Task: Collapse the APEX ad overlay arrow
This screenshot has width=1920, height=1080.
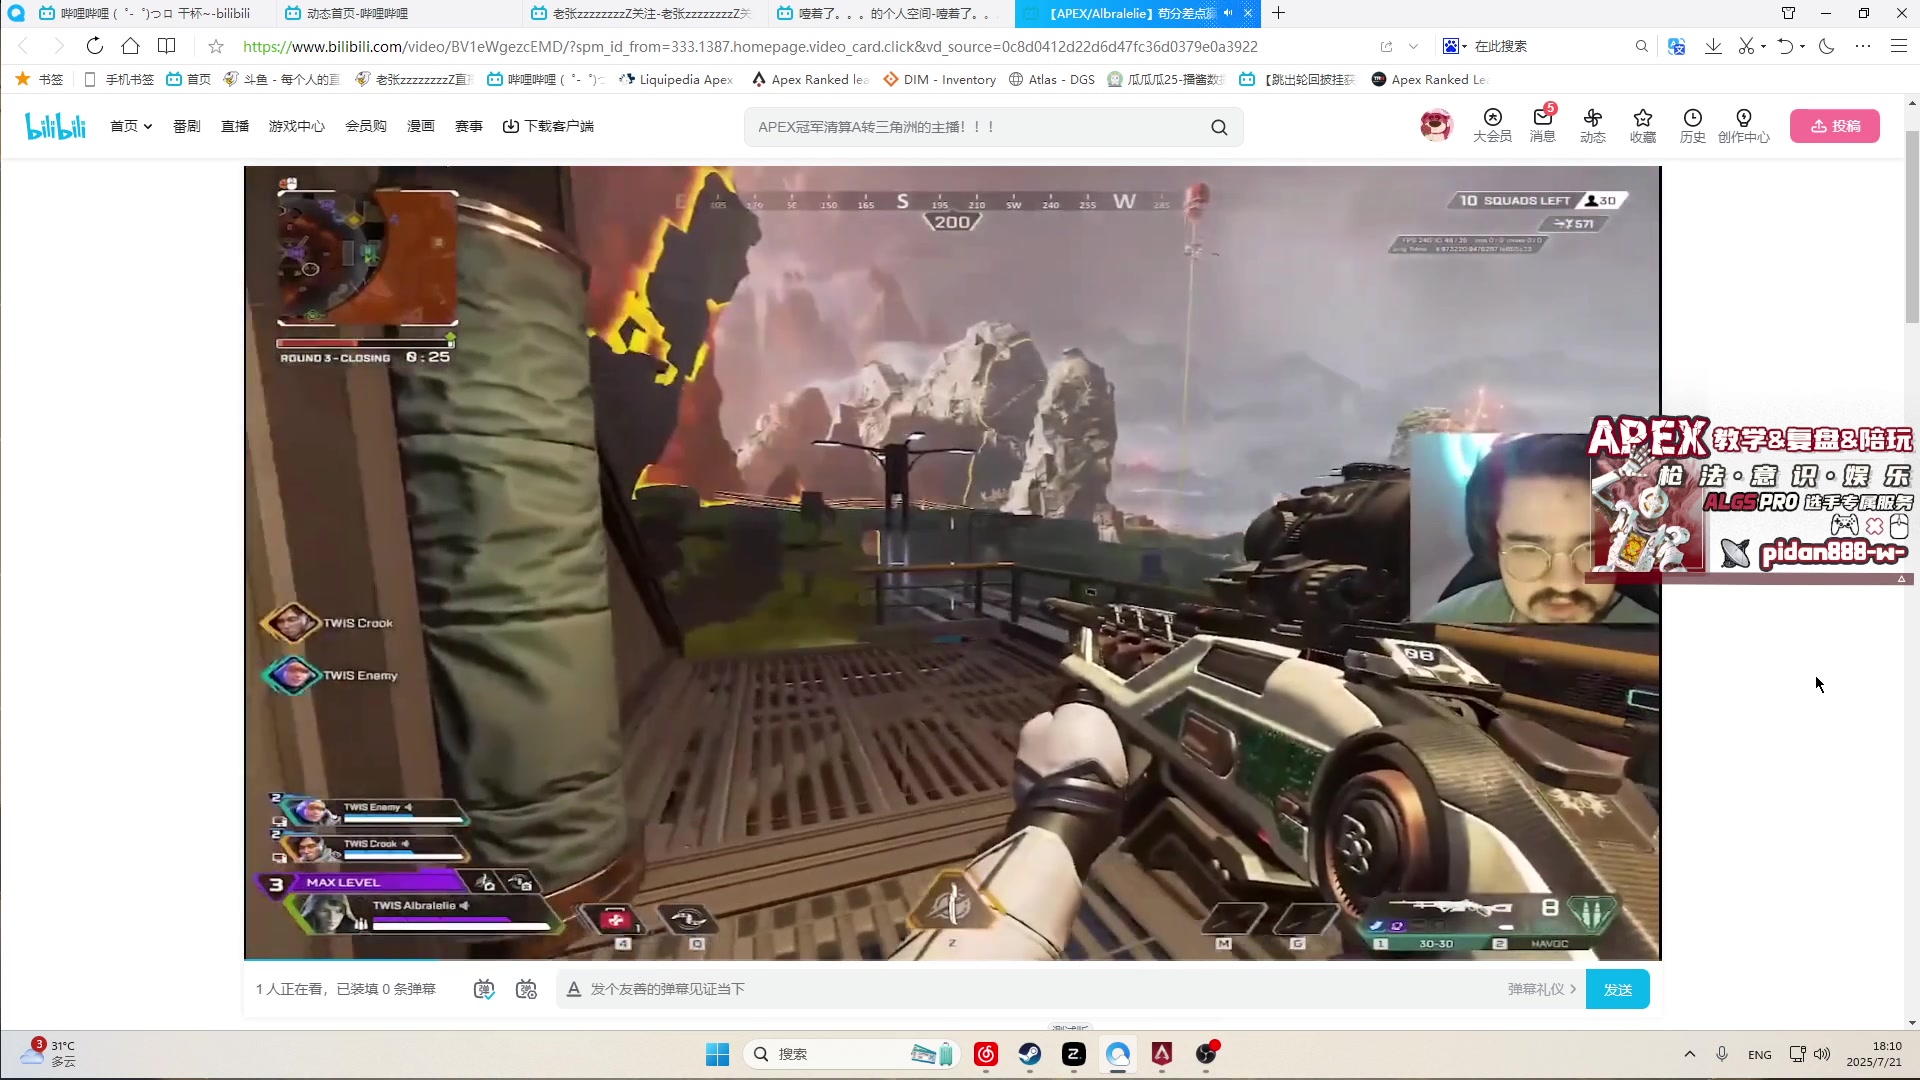Action: [x=1901, y=579]
